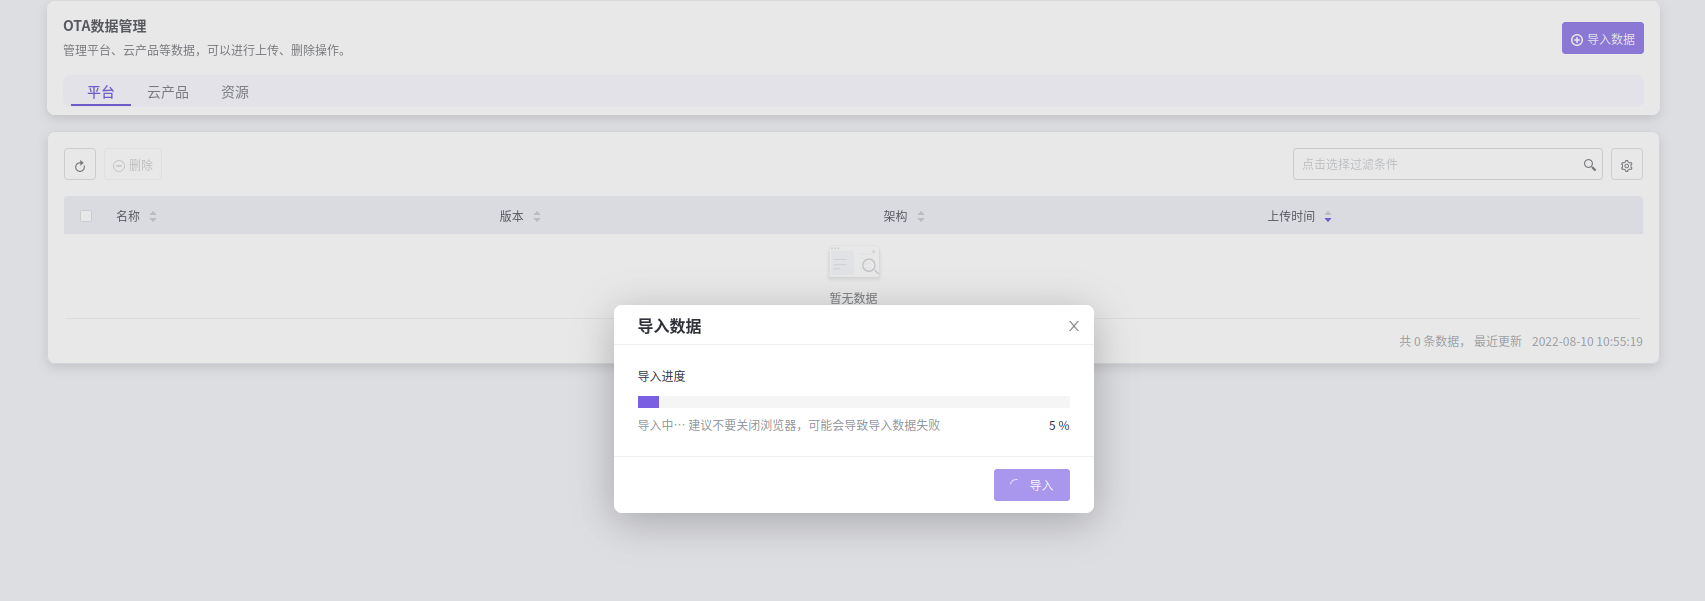Click the search magnifier icon
This screenshot has height=601, width=1705.
(x=1589, y=165)
